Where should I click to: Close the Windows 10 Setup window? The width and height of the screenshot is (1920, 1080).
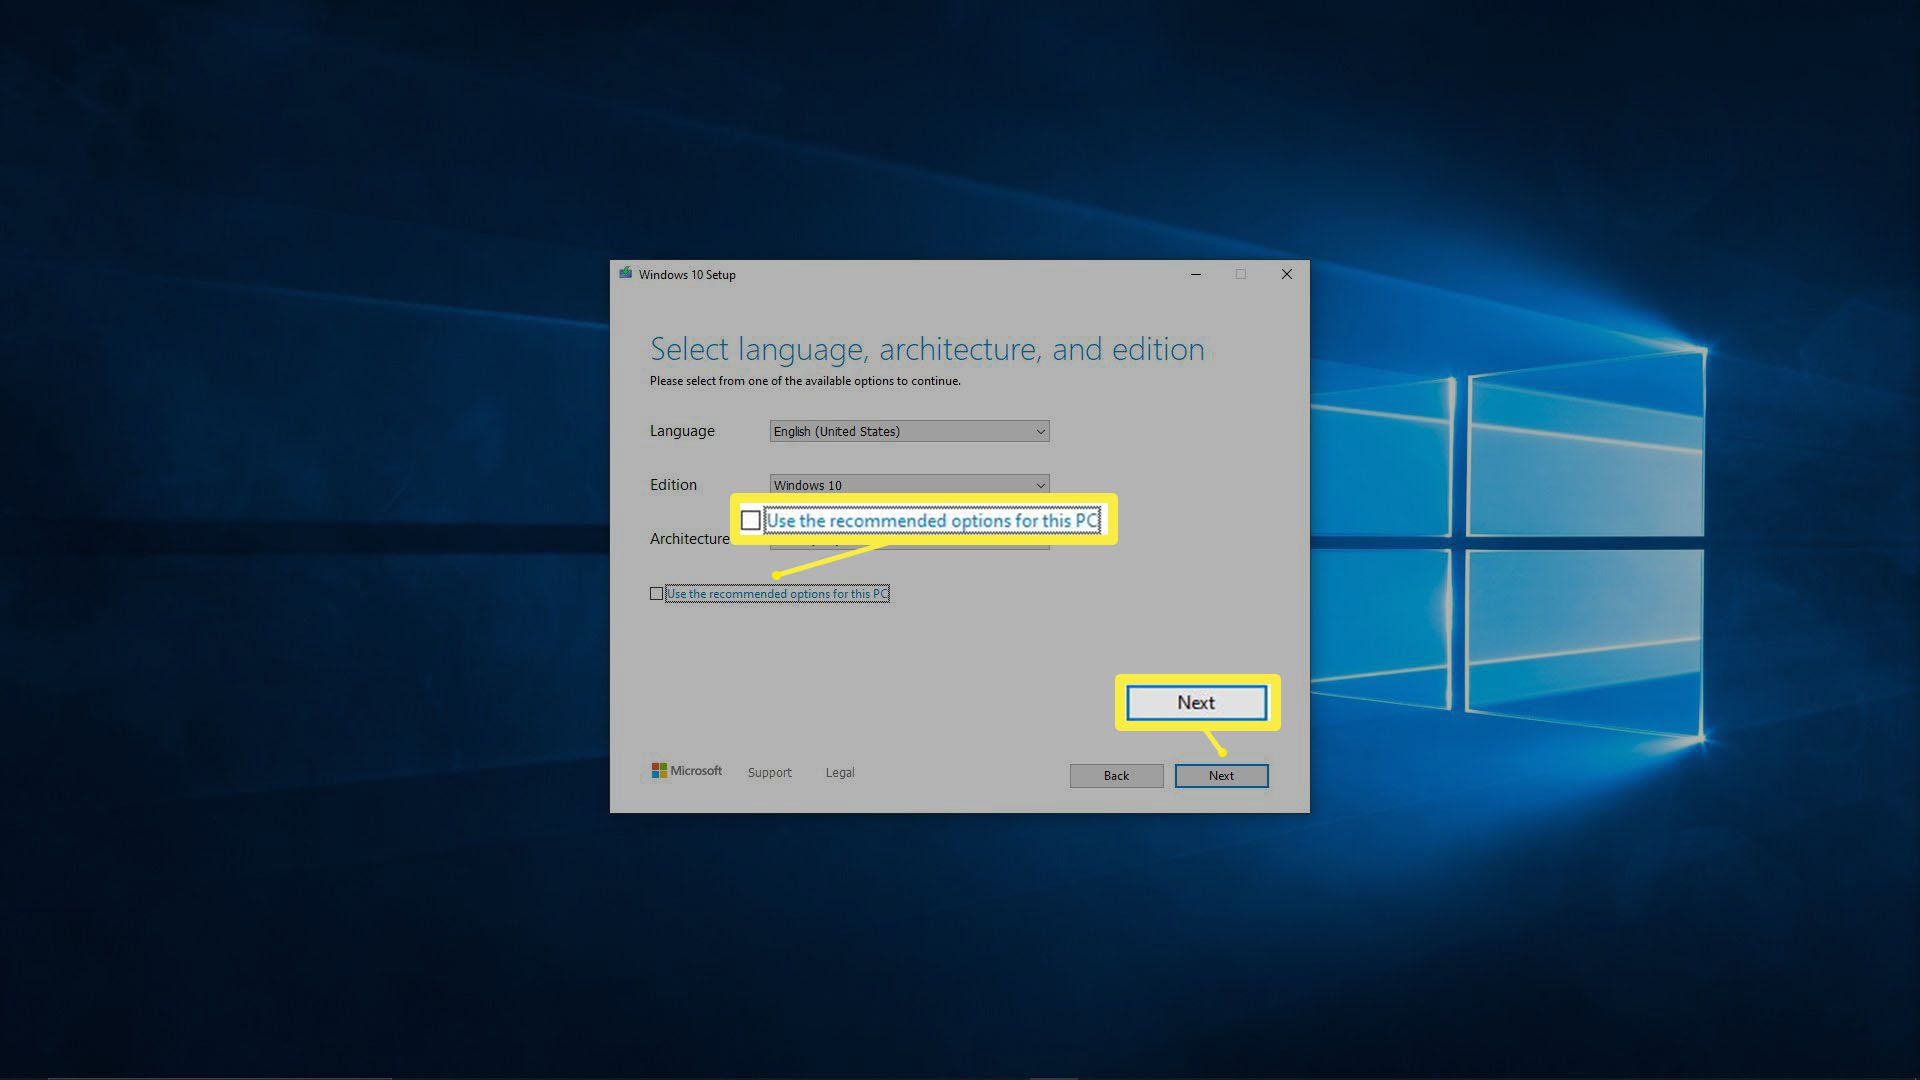coord(1287,274)
